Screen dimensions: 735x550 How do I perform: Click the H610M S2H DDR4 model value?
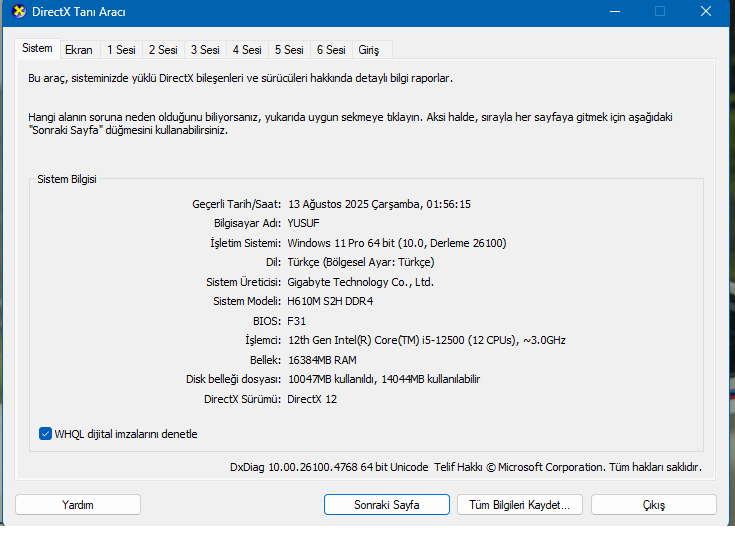pyautogui.click(x=330, y=301)
